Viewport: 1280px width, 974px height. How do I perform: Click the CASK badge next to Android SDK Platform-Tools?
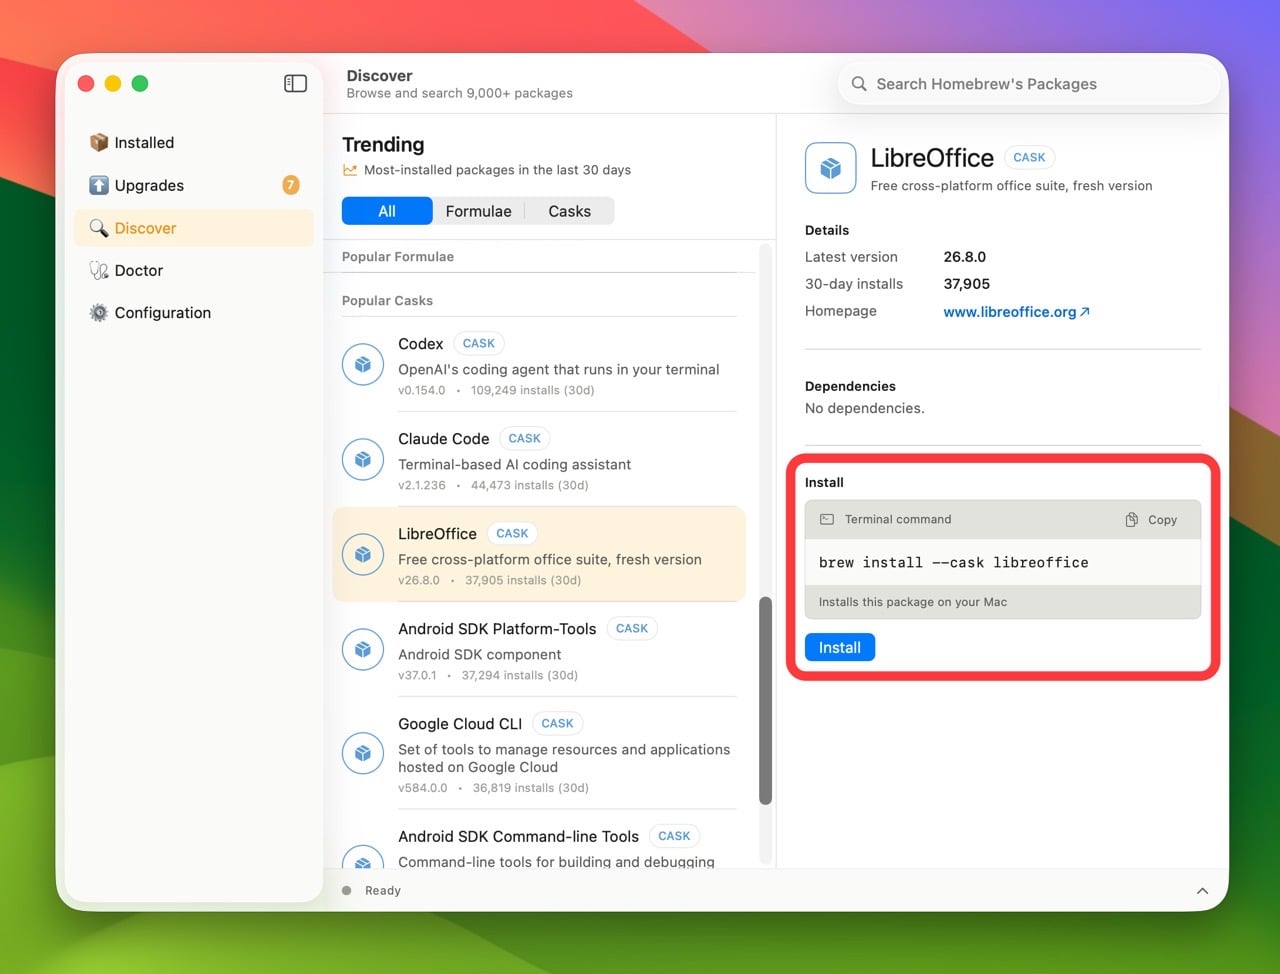click(632, 628)
